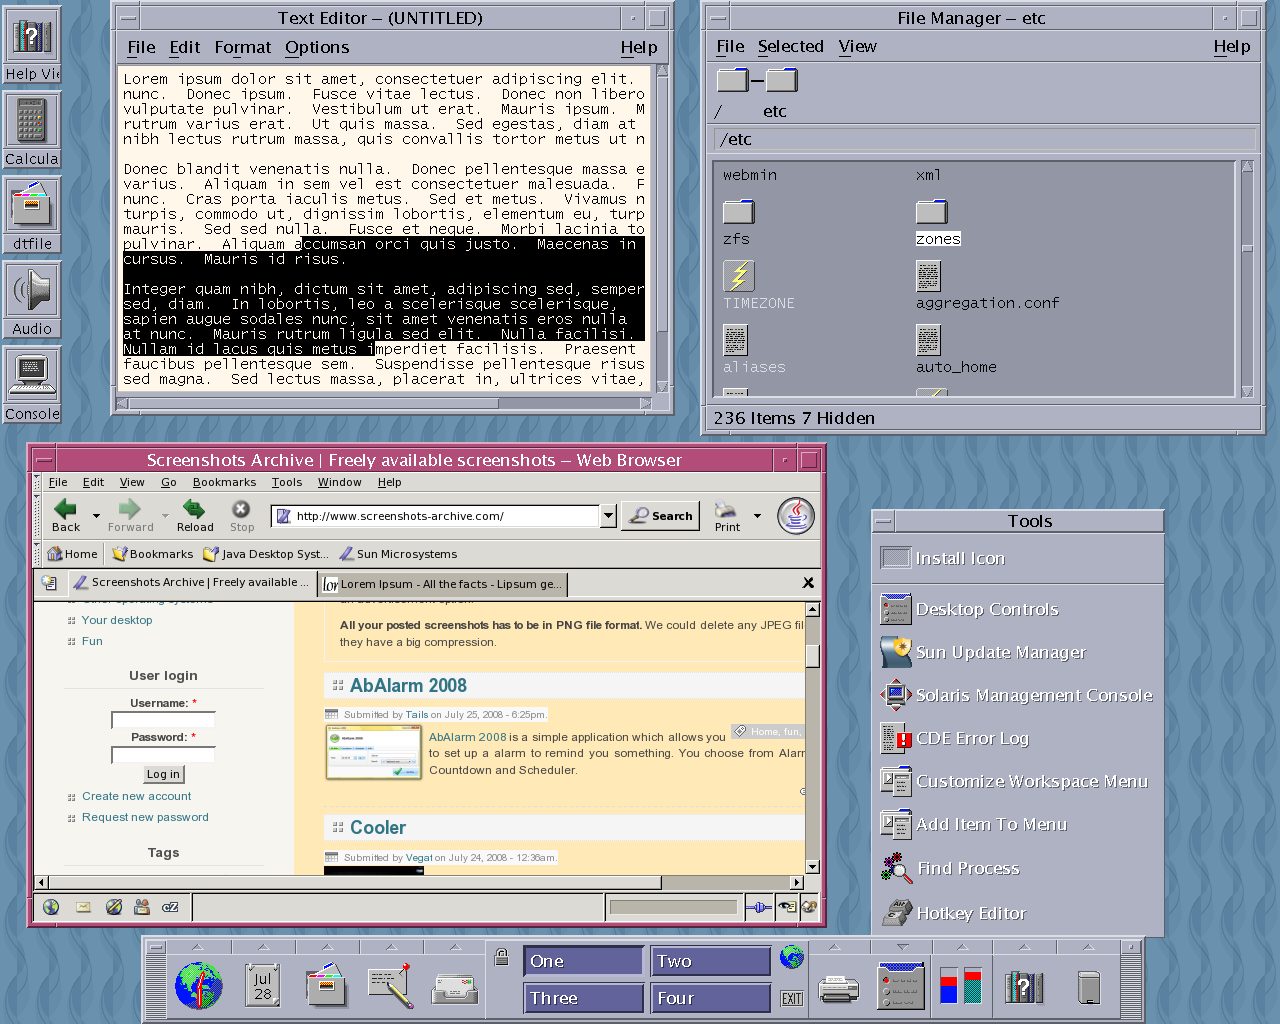Screen dimensions: 1280x1024
Task: Open the Cooler article heading link
Action: pos(378,828)
